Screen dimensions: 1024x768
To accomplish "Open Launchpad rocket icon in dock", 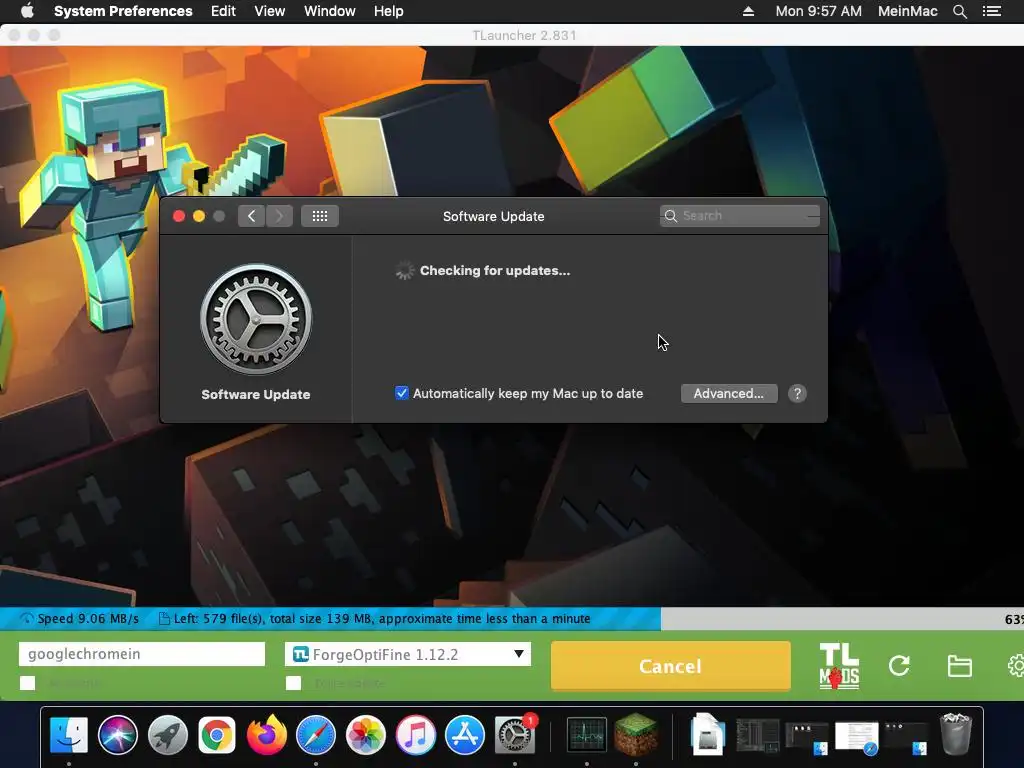I will 167,735.
